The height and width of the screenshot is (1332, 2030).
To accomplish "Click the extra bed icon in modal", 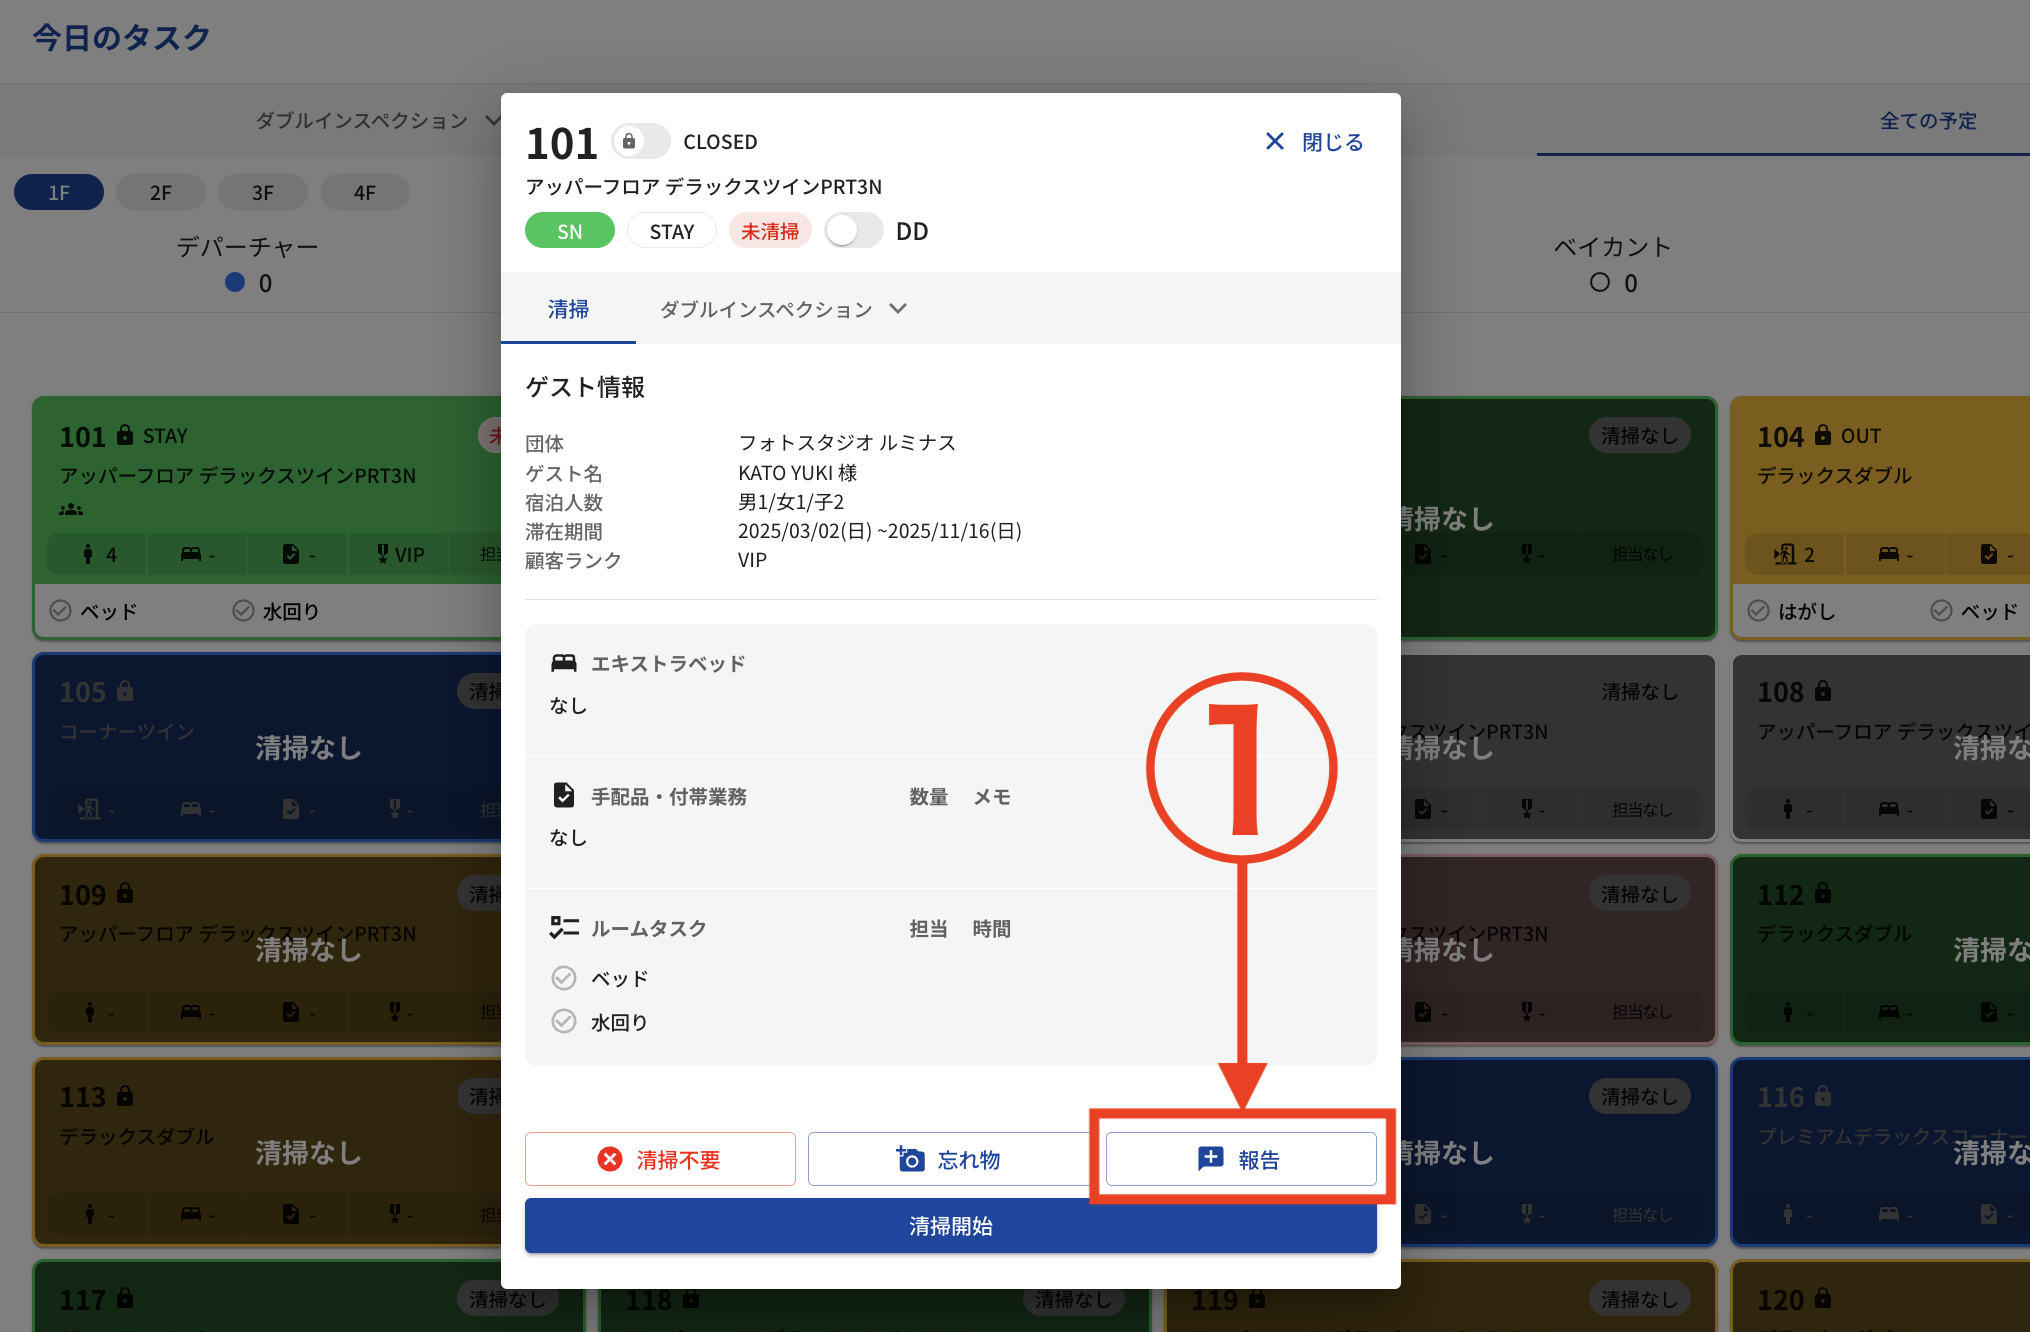I will 564,663.
